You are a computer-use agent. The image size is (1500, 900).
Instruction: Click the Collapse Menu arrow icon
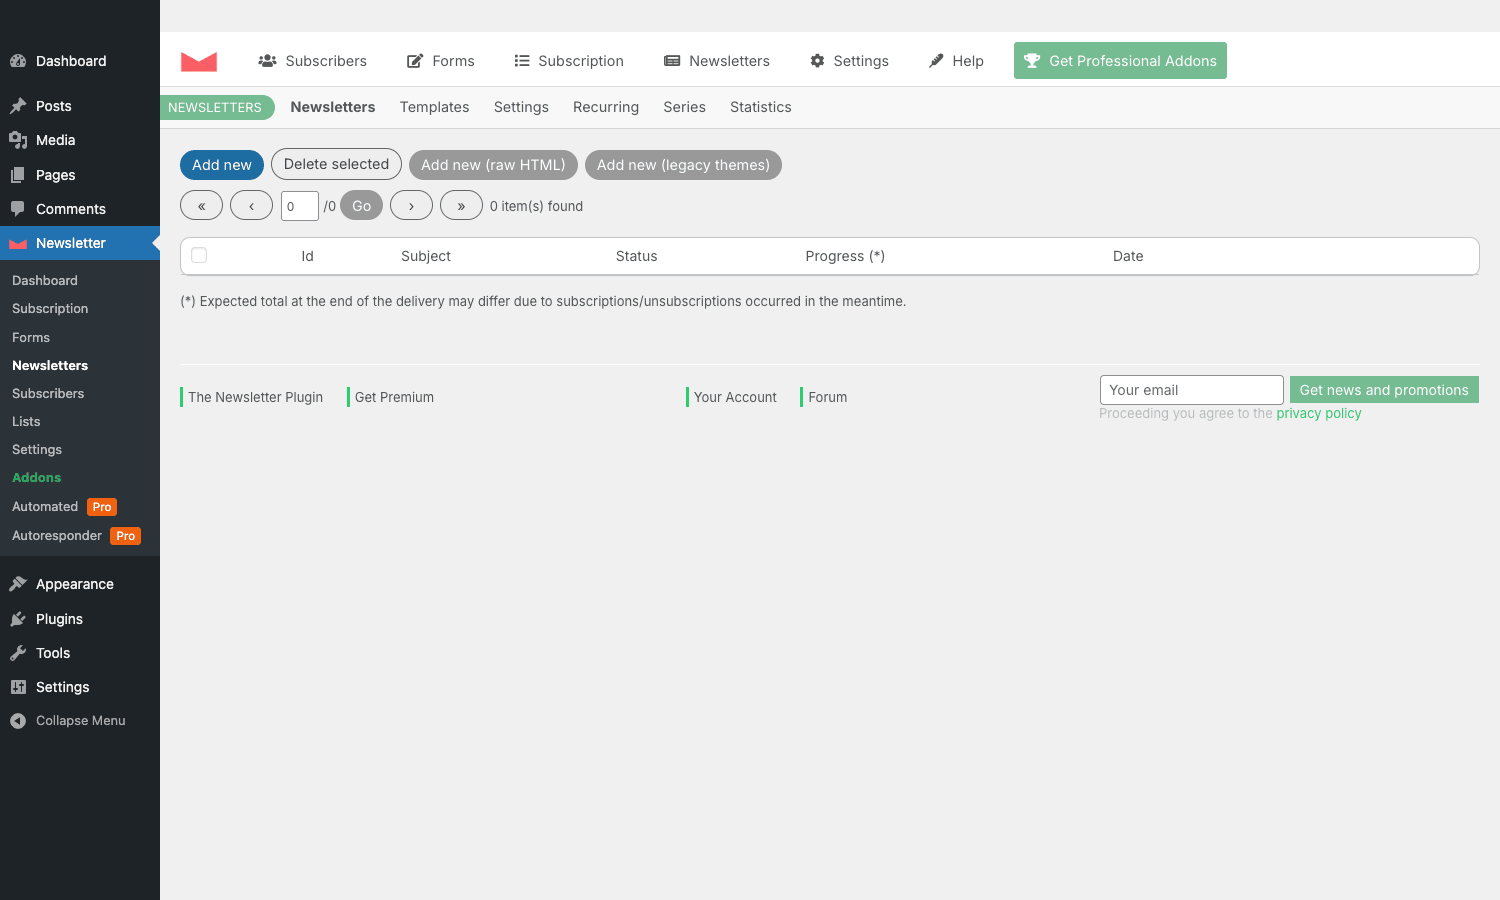coord(18,721)
